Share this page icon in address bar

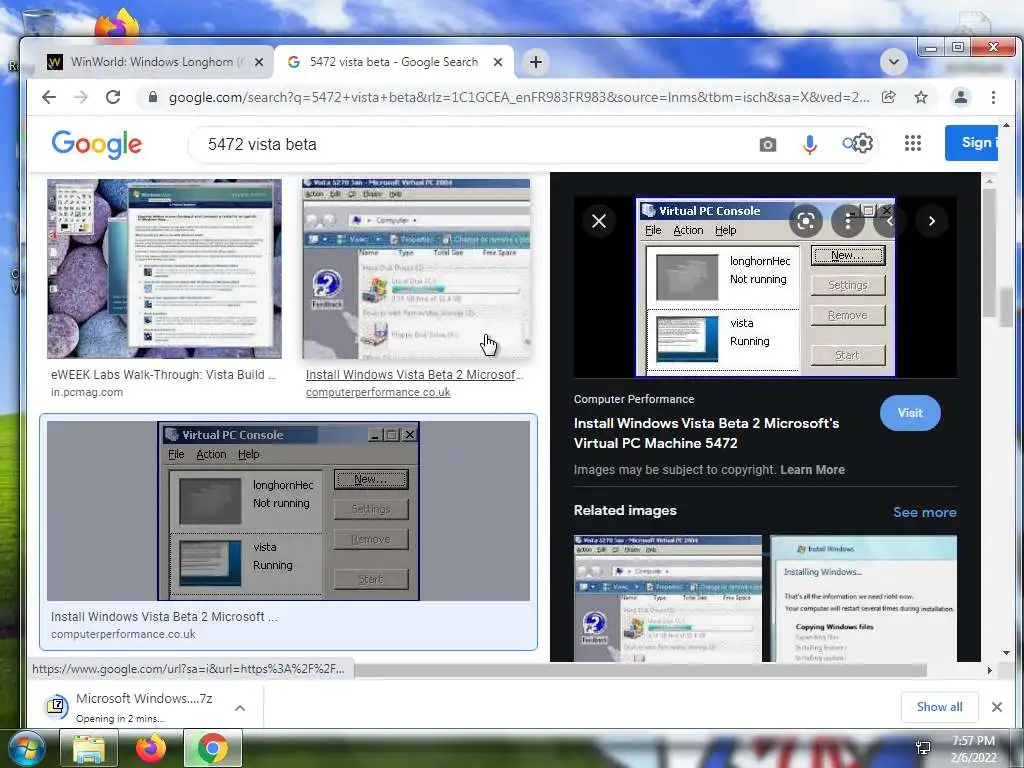[888, 97]
